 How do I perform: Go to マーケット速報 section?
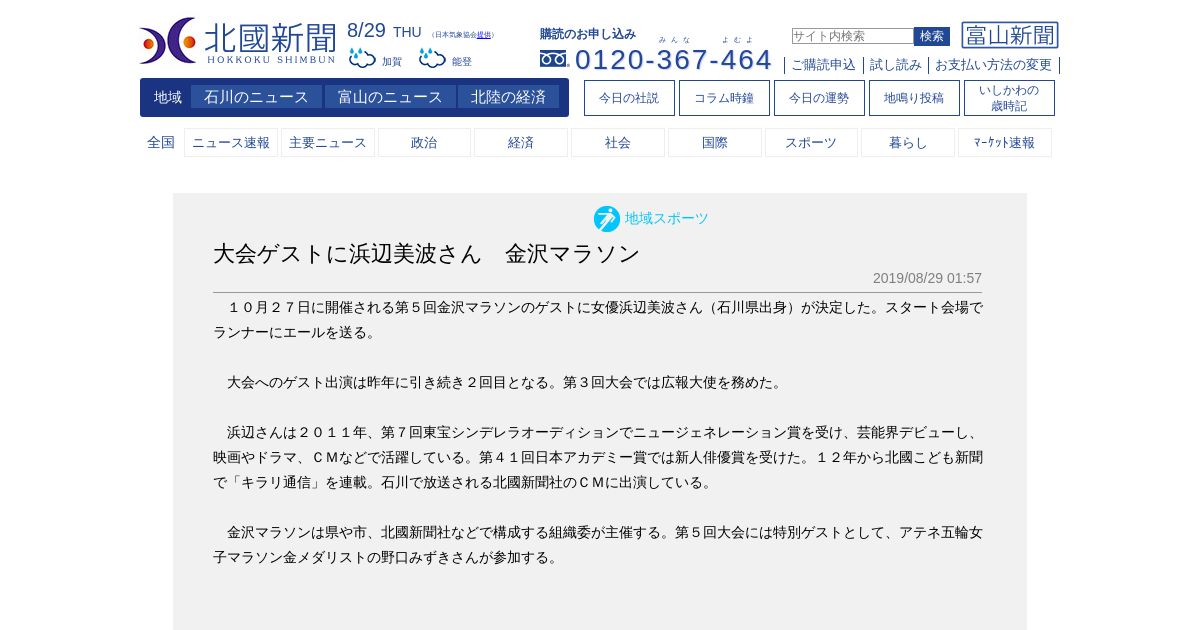pyautogui.click(x=1005, y=143)
